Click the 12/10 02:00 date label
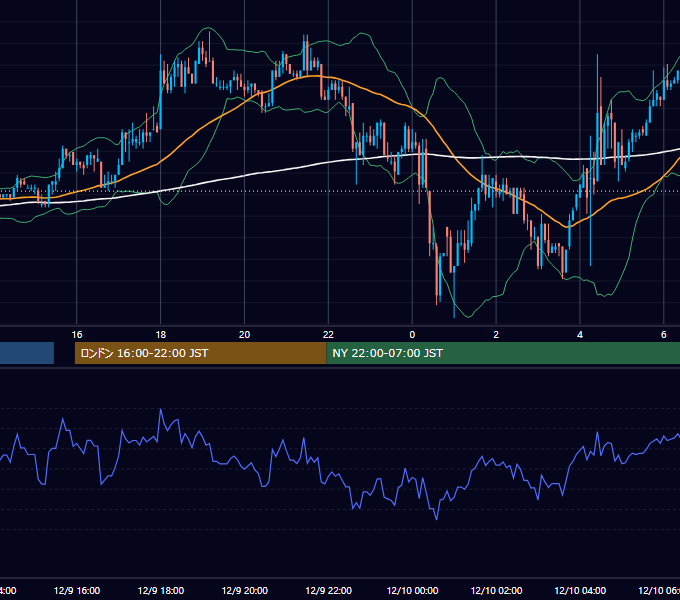Viewport: 680px width, 600px height. pos(496,590)
